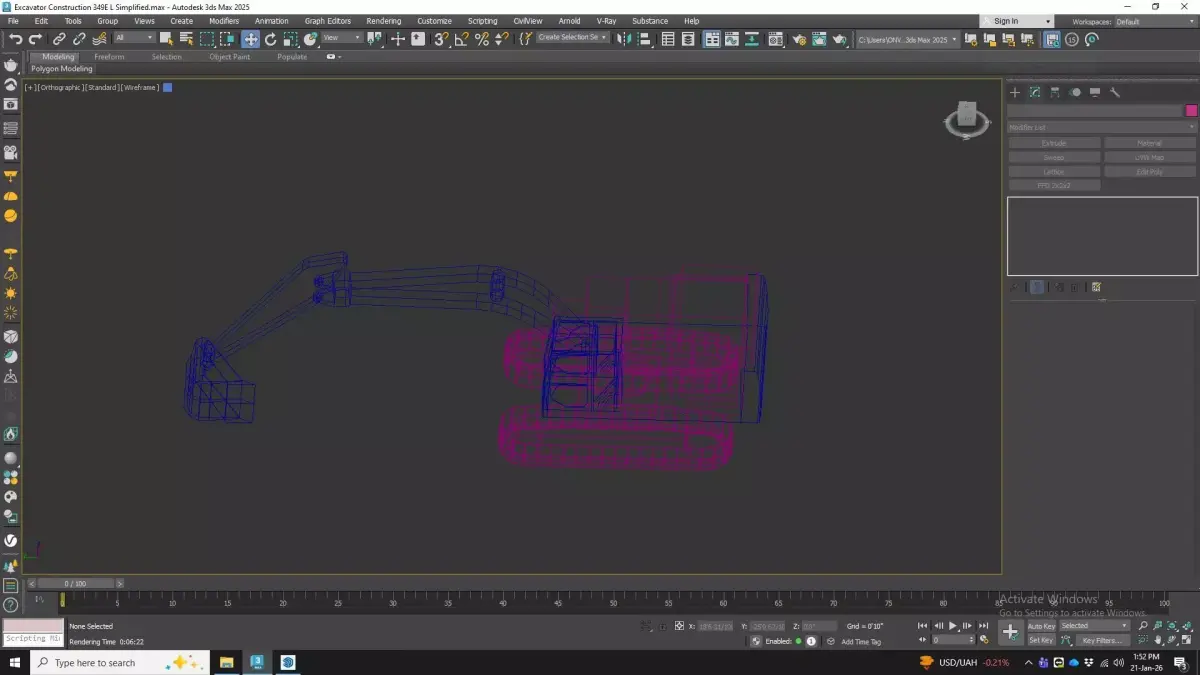Screen dimensions: 1200x675
Task: Switch to the Hierarchy command panel
Action: 1055,92
